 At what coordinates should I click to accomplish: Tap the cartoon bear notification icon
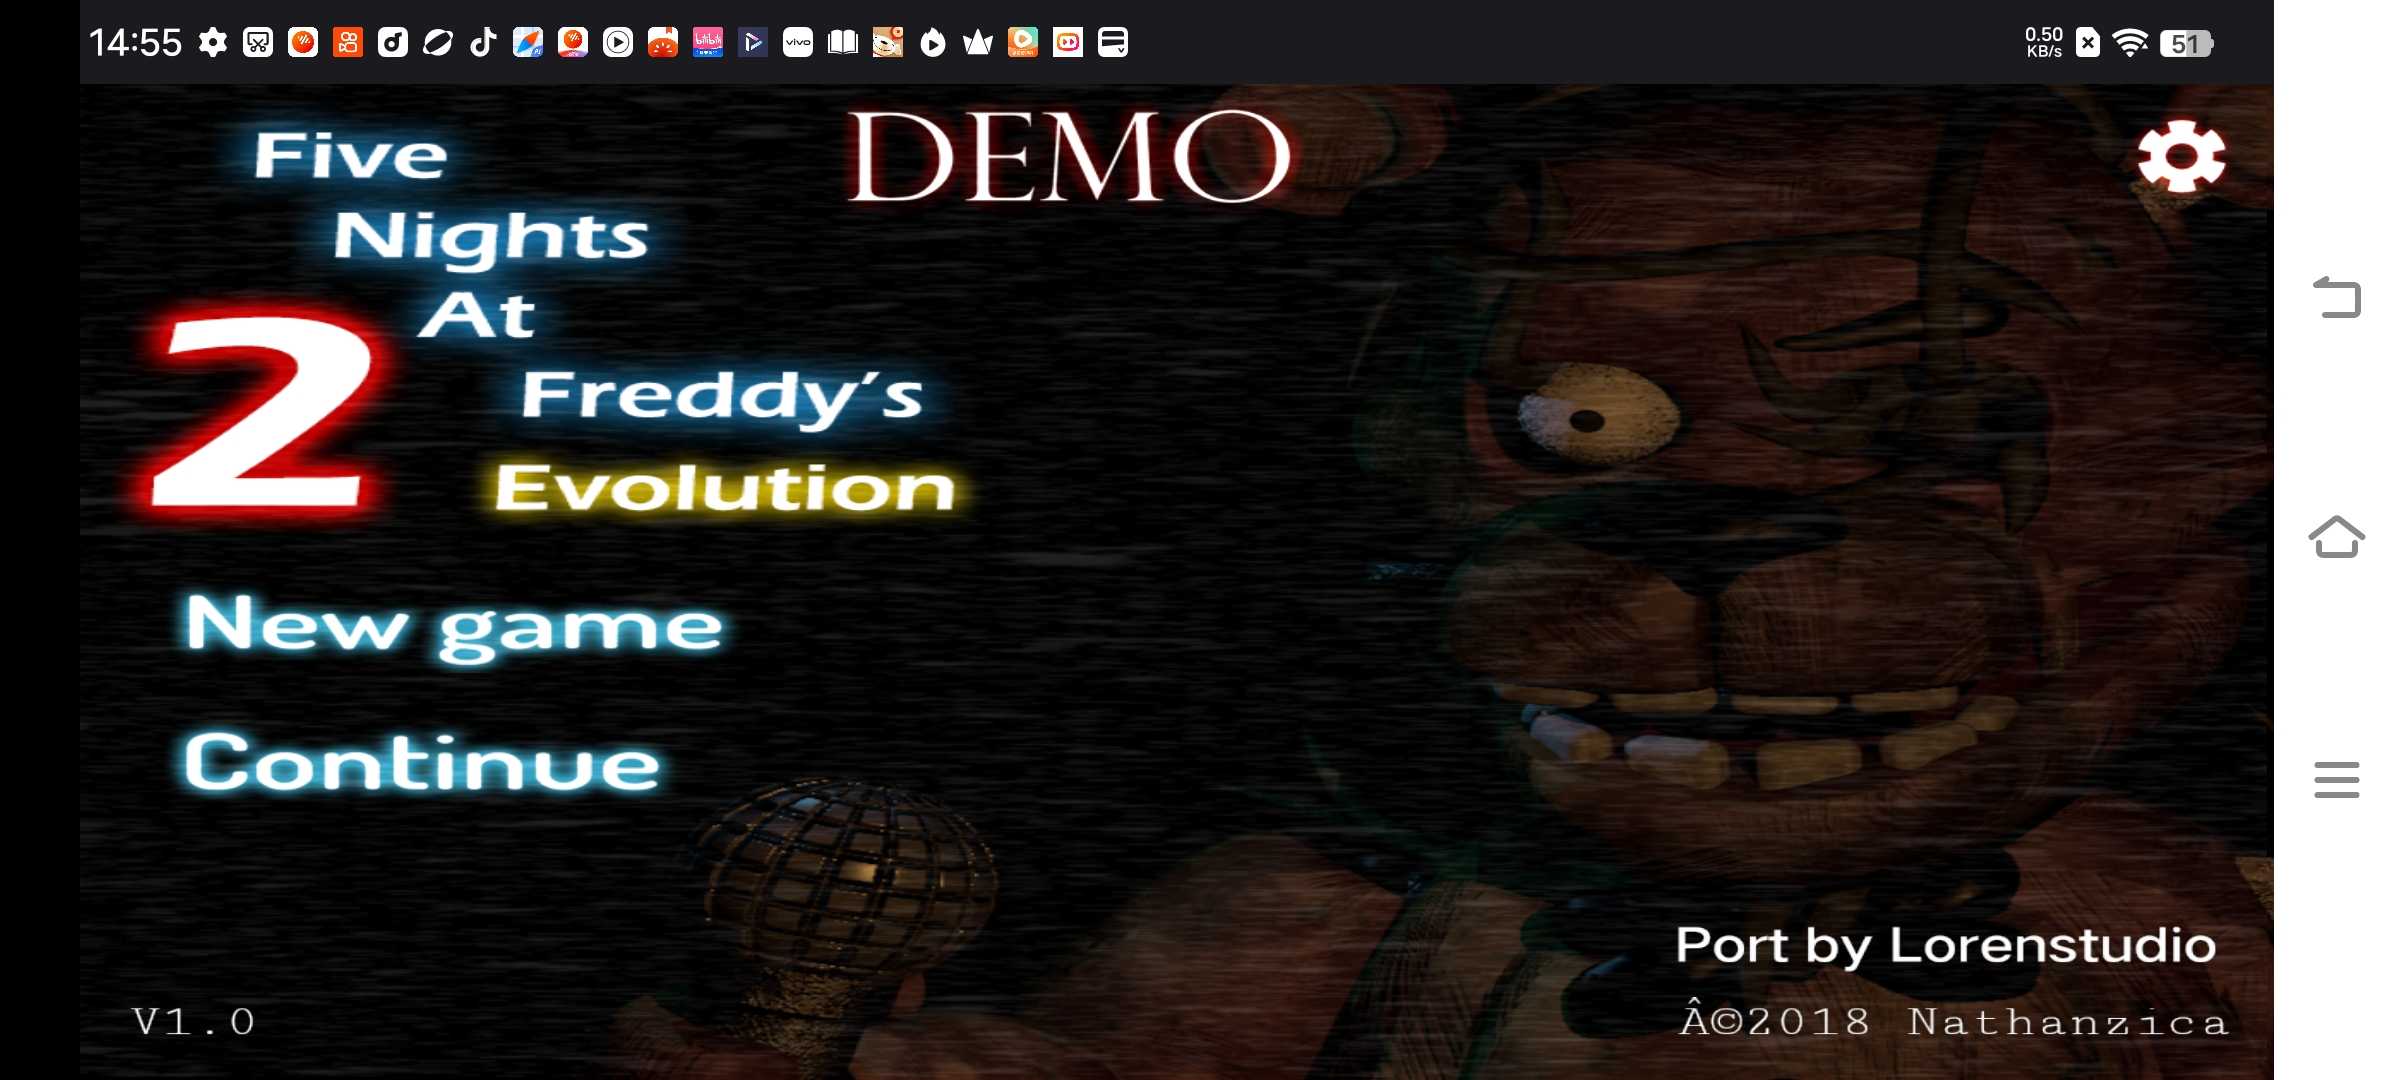click(888, 42)
